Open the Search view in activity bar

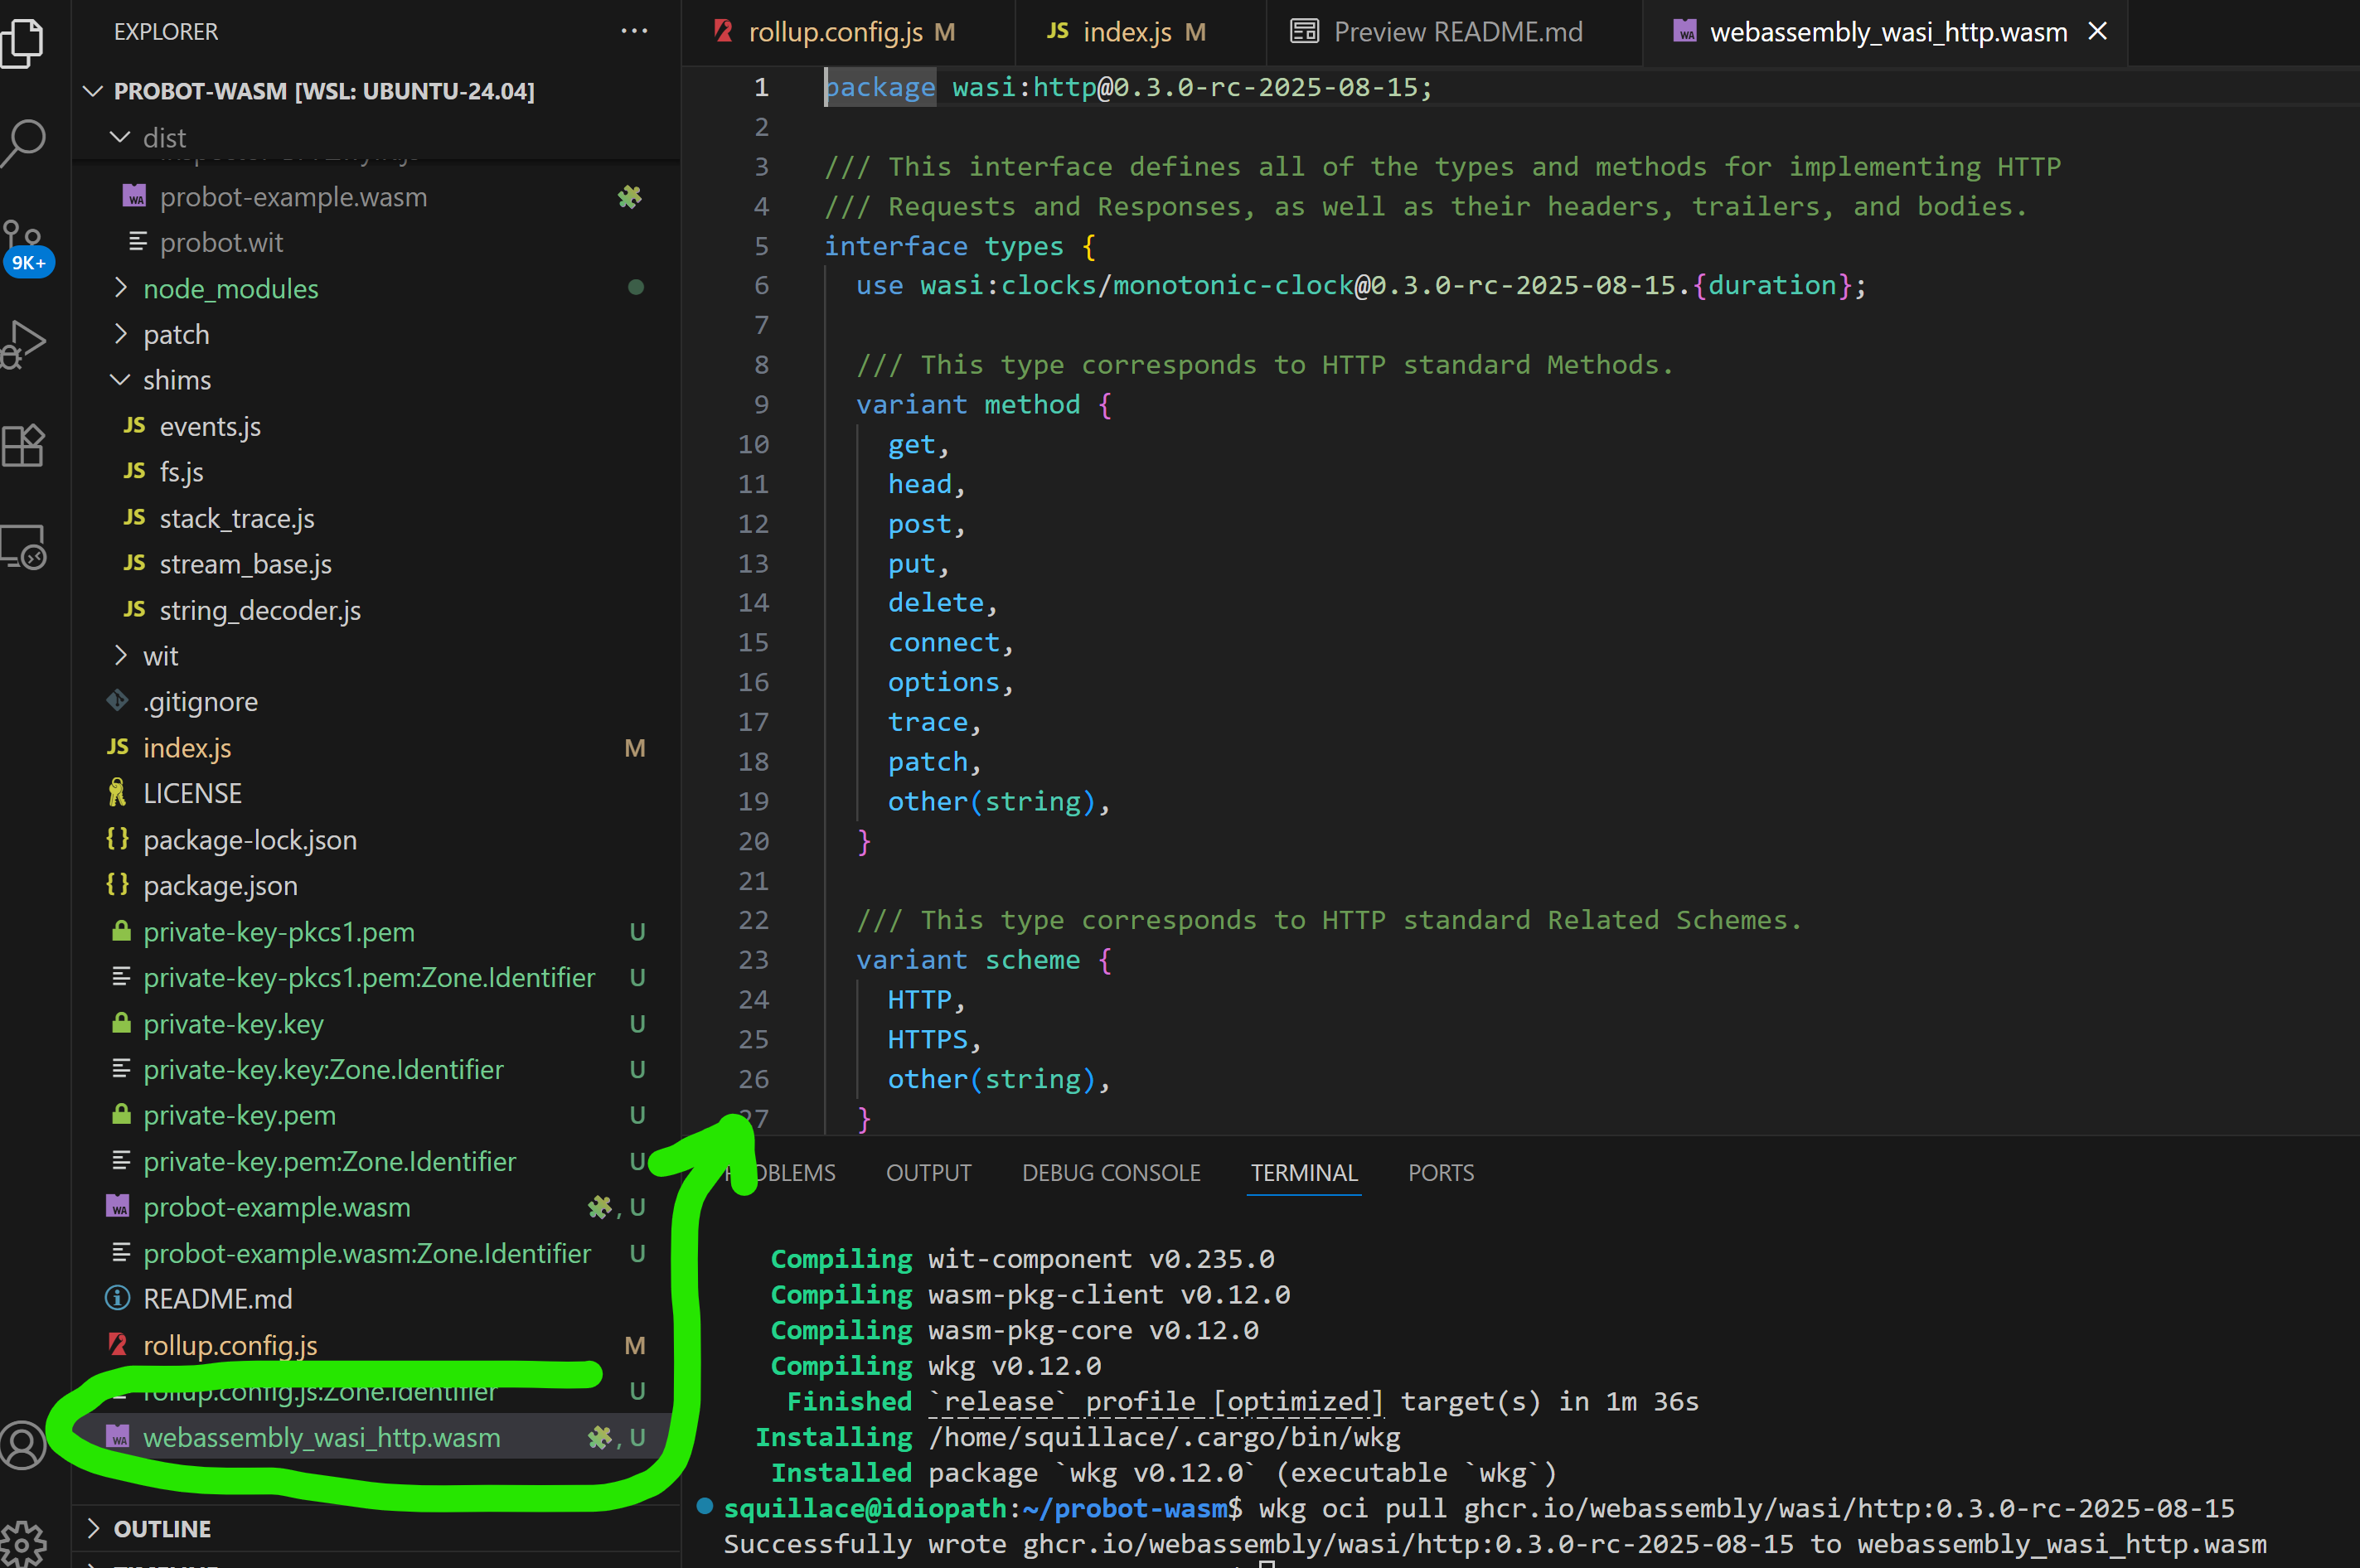click(24, 142)
